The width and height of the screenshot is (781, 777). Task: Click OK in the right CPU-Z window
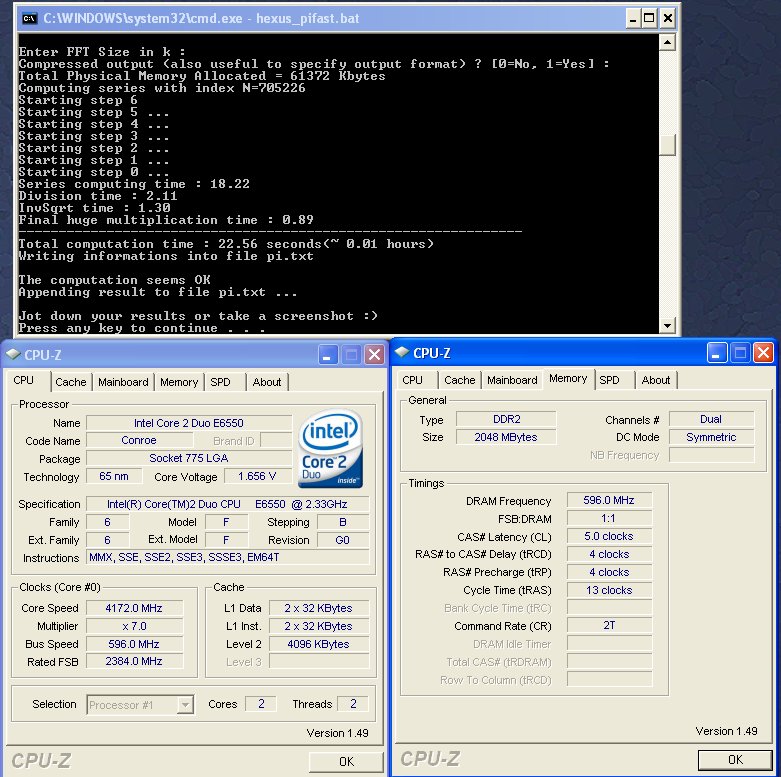click(735, 760)
